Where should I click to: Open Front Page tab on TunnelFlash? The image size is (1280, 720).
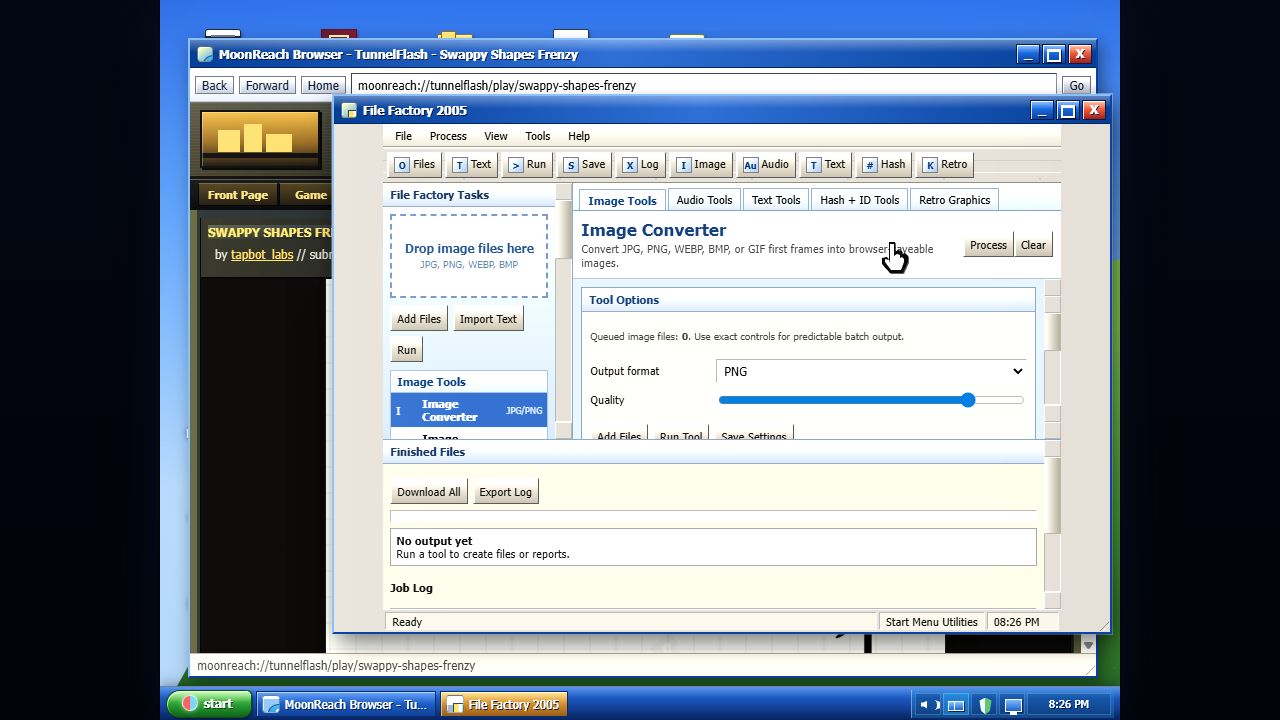point(237,195)
